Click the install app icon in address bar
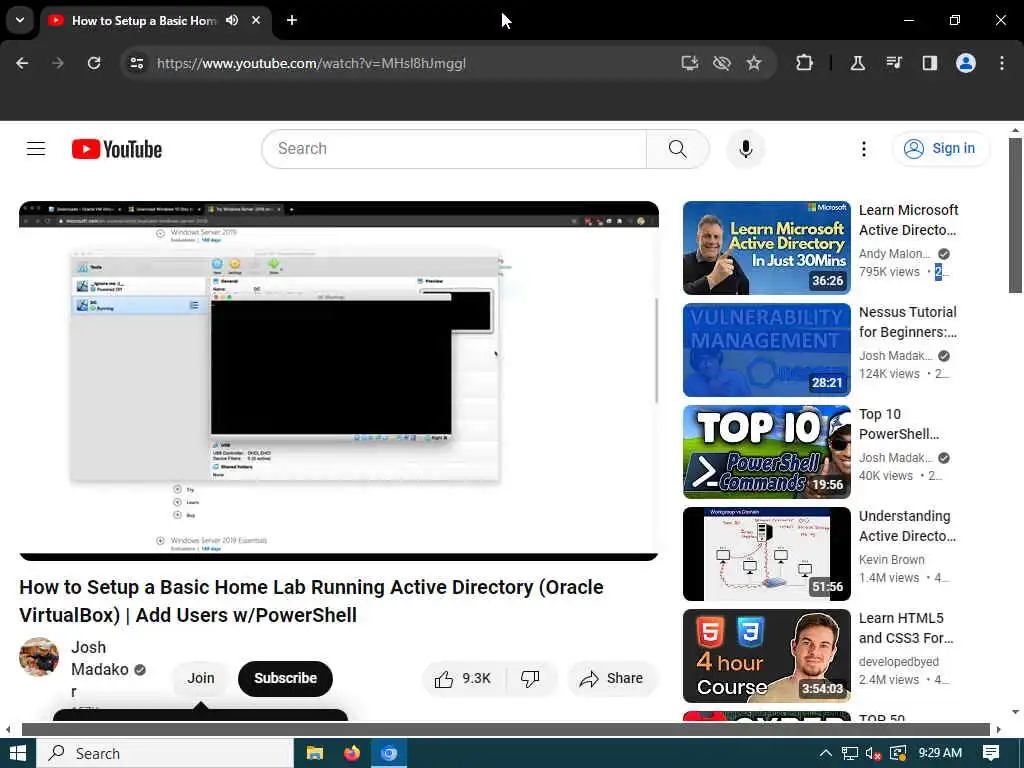The width and height of the screenshot is (1024, 768). 690,63
